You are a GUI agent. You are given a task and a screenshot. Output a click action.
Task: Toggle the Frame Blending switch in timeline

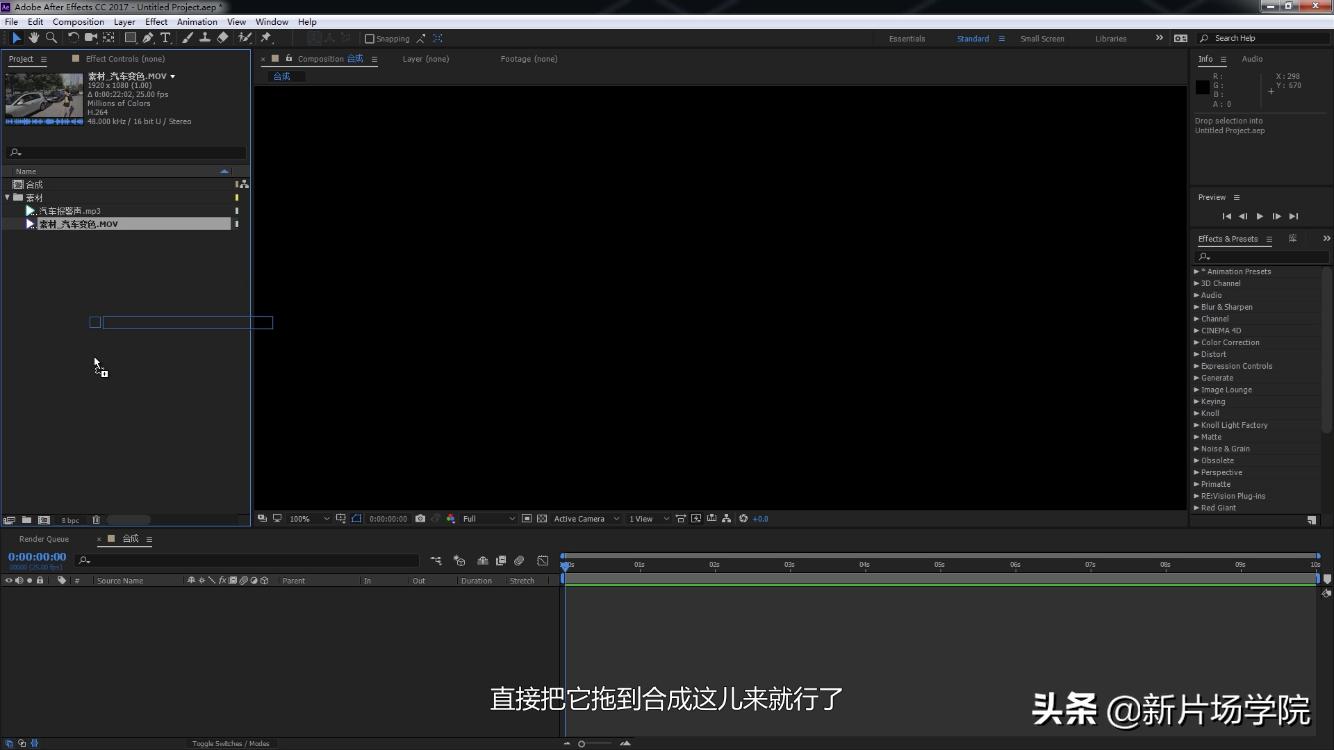click(x=500, y=561)
